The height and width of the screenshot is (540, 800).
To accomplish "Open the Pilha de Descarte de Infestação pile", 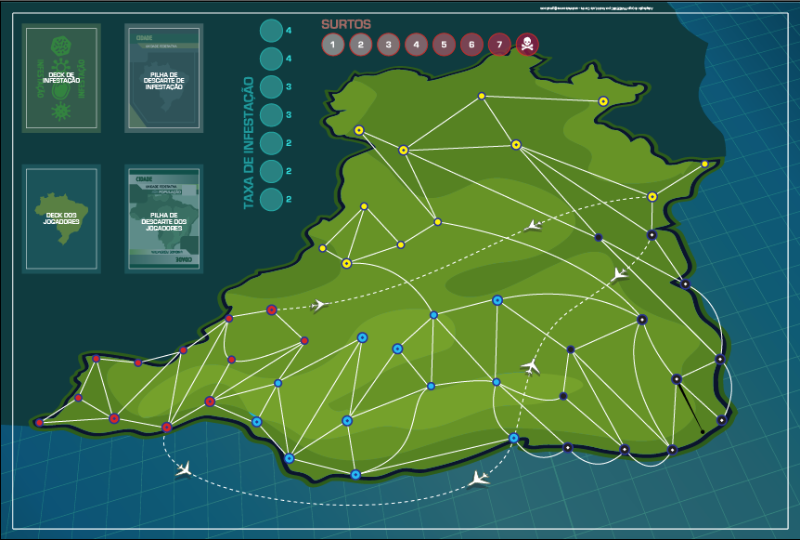I will click(164, 78).
